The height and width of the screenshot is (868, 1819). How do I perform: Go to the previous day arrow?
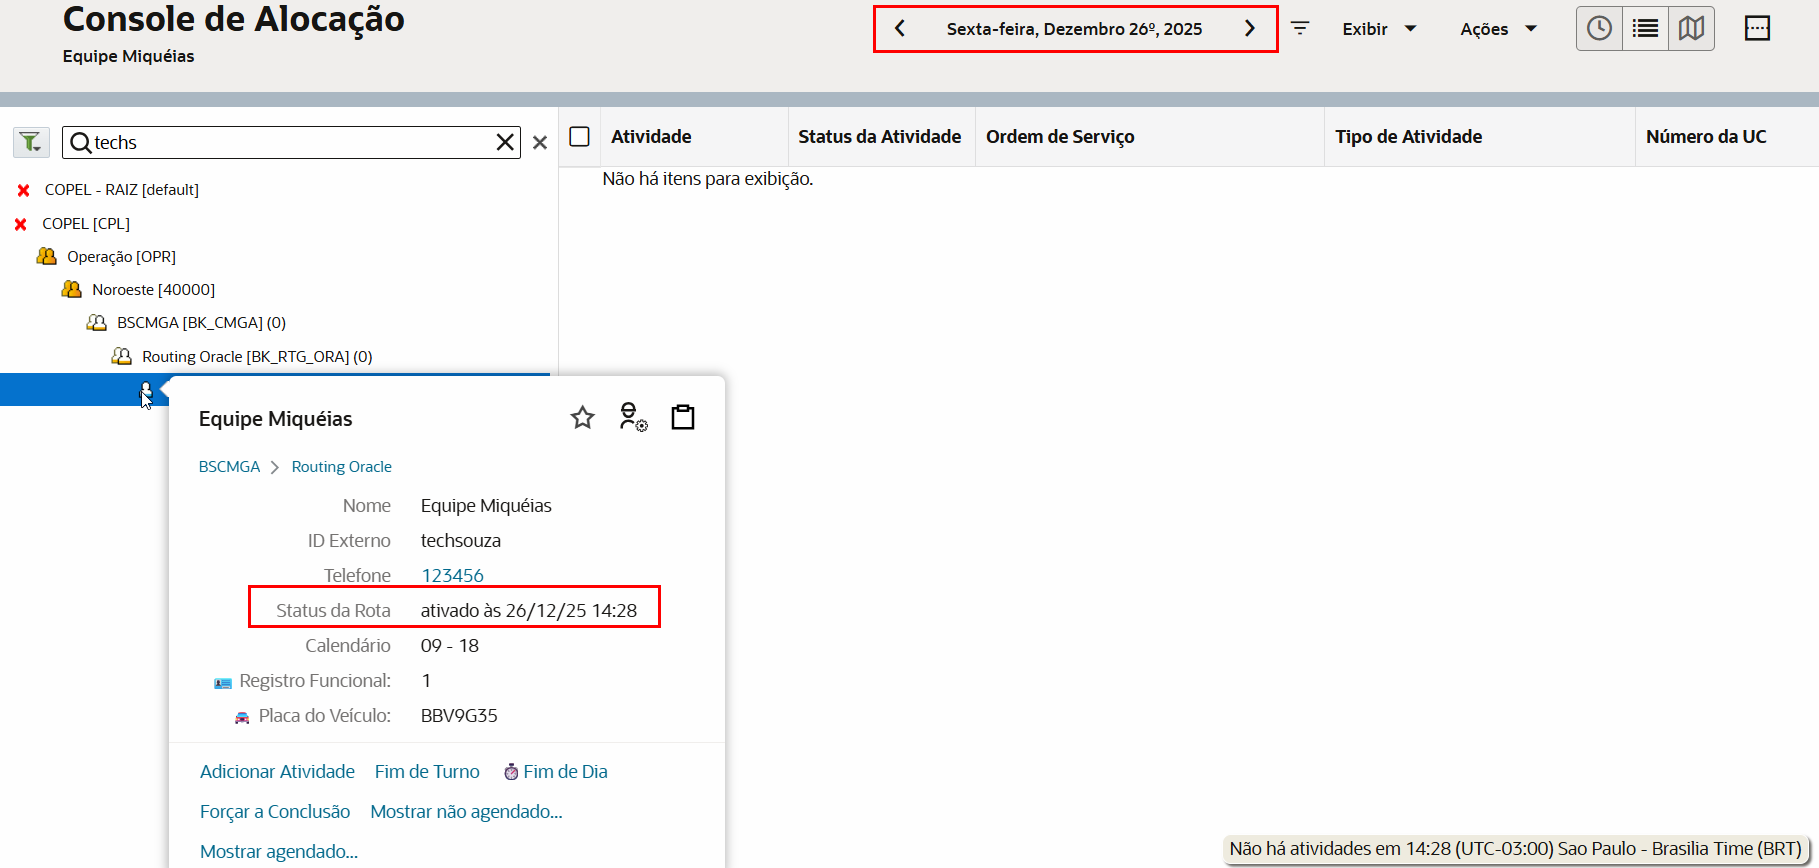point(900,29)
